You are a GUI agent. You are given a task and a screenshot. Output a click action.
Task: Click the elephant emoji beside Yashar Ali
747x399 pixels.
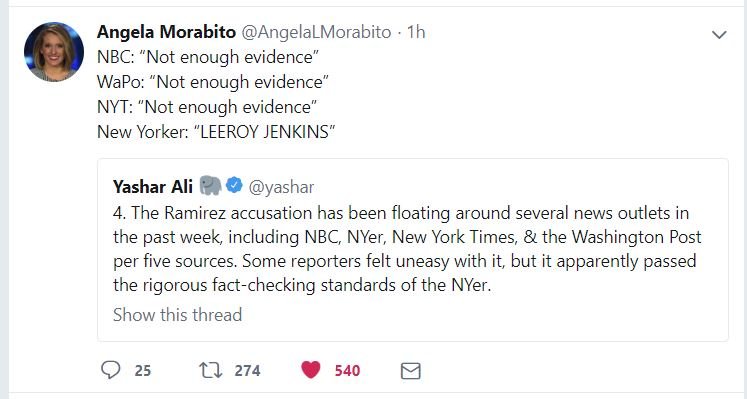pyautogui.click(x=210, y=185)
